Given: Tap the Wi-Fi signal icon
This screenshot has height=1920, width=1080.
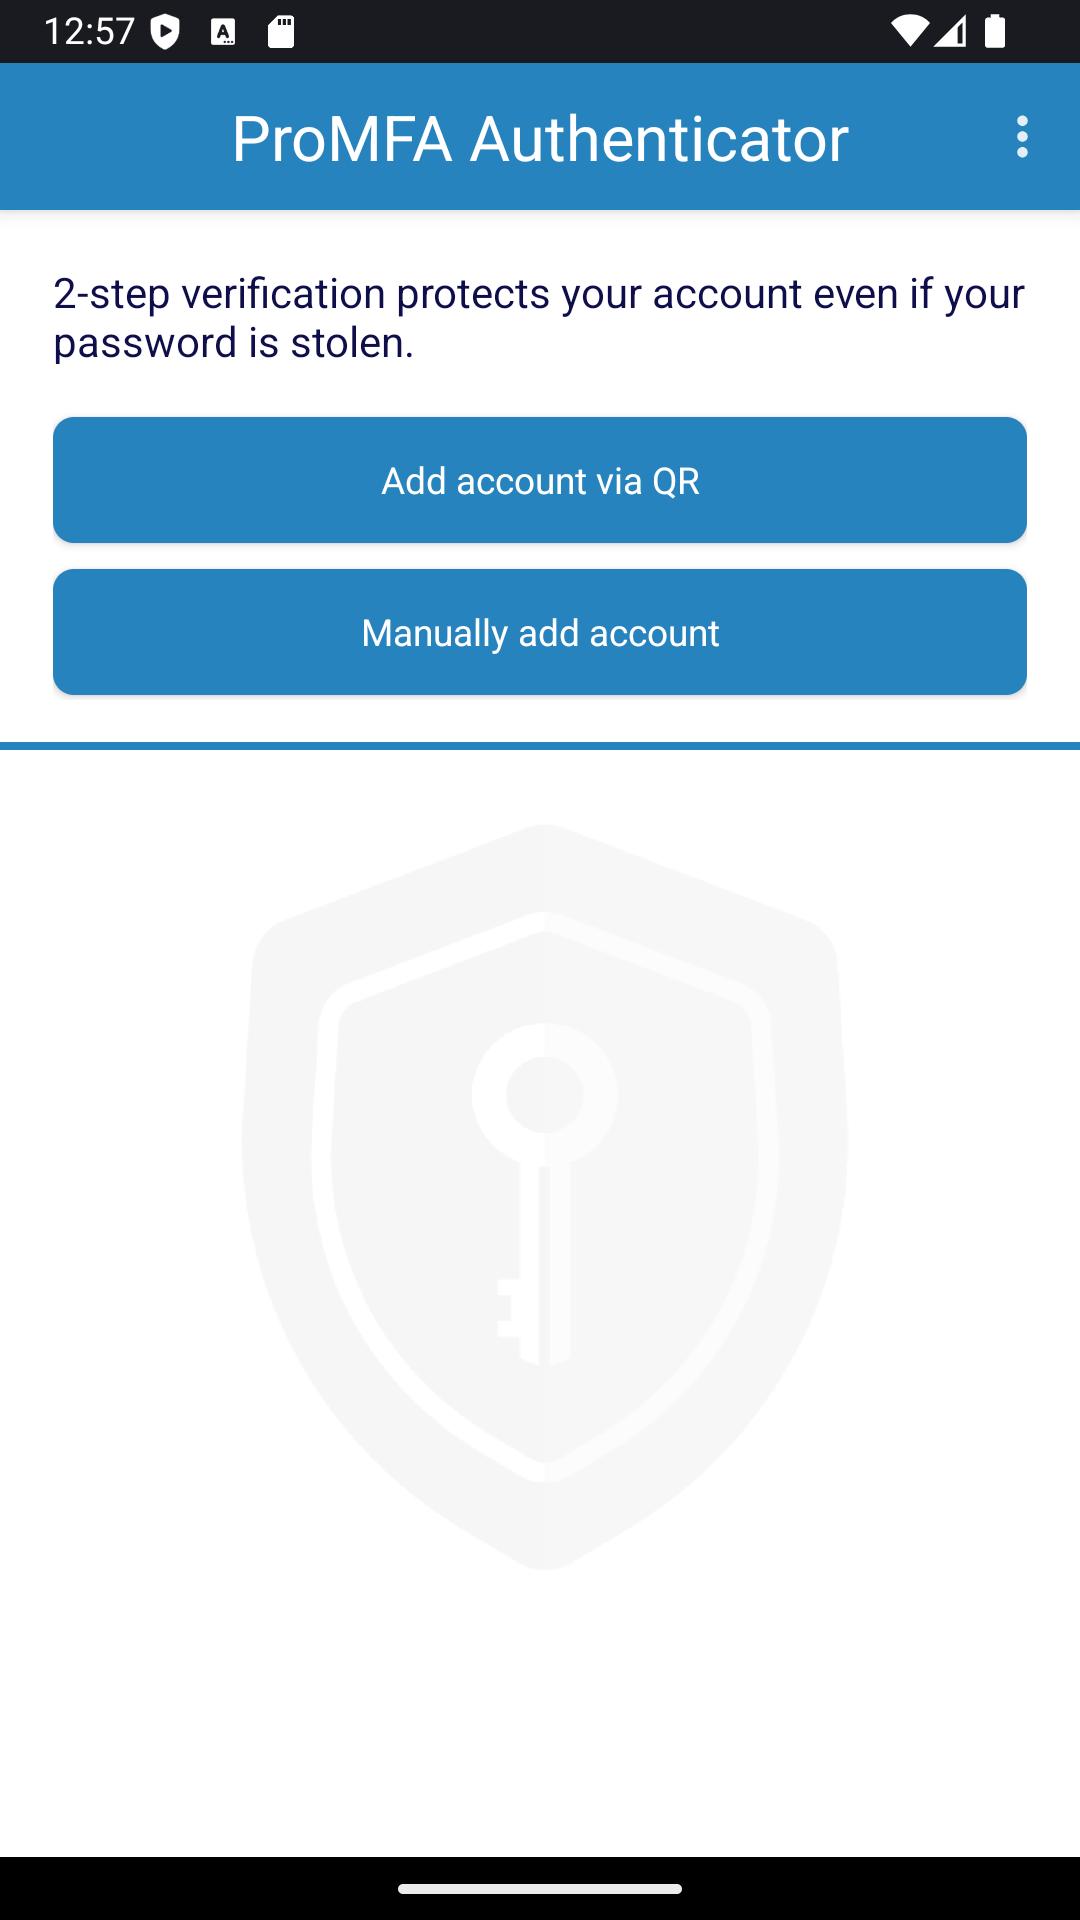Looking at the screenshot, I should [x=910, y=31].
